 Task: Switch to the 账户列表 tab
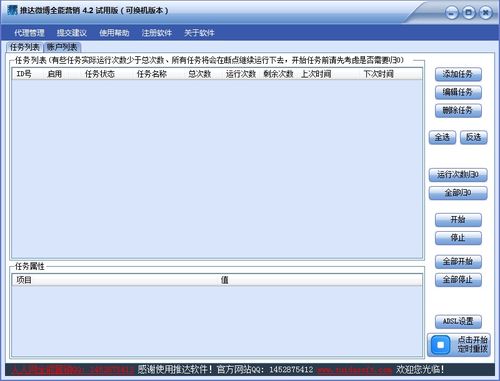click(62, 47)
